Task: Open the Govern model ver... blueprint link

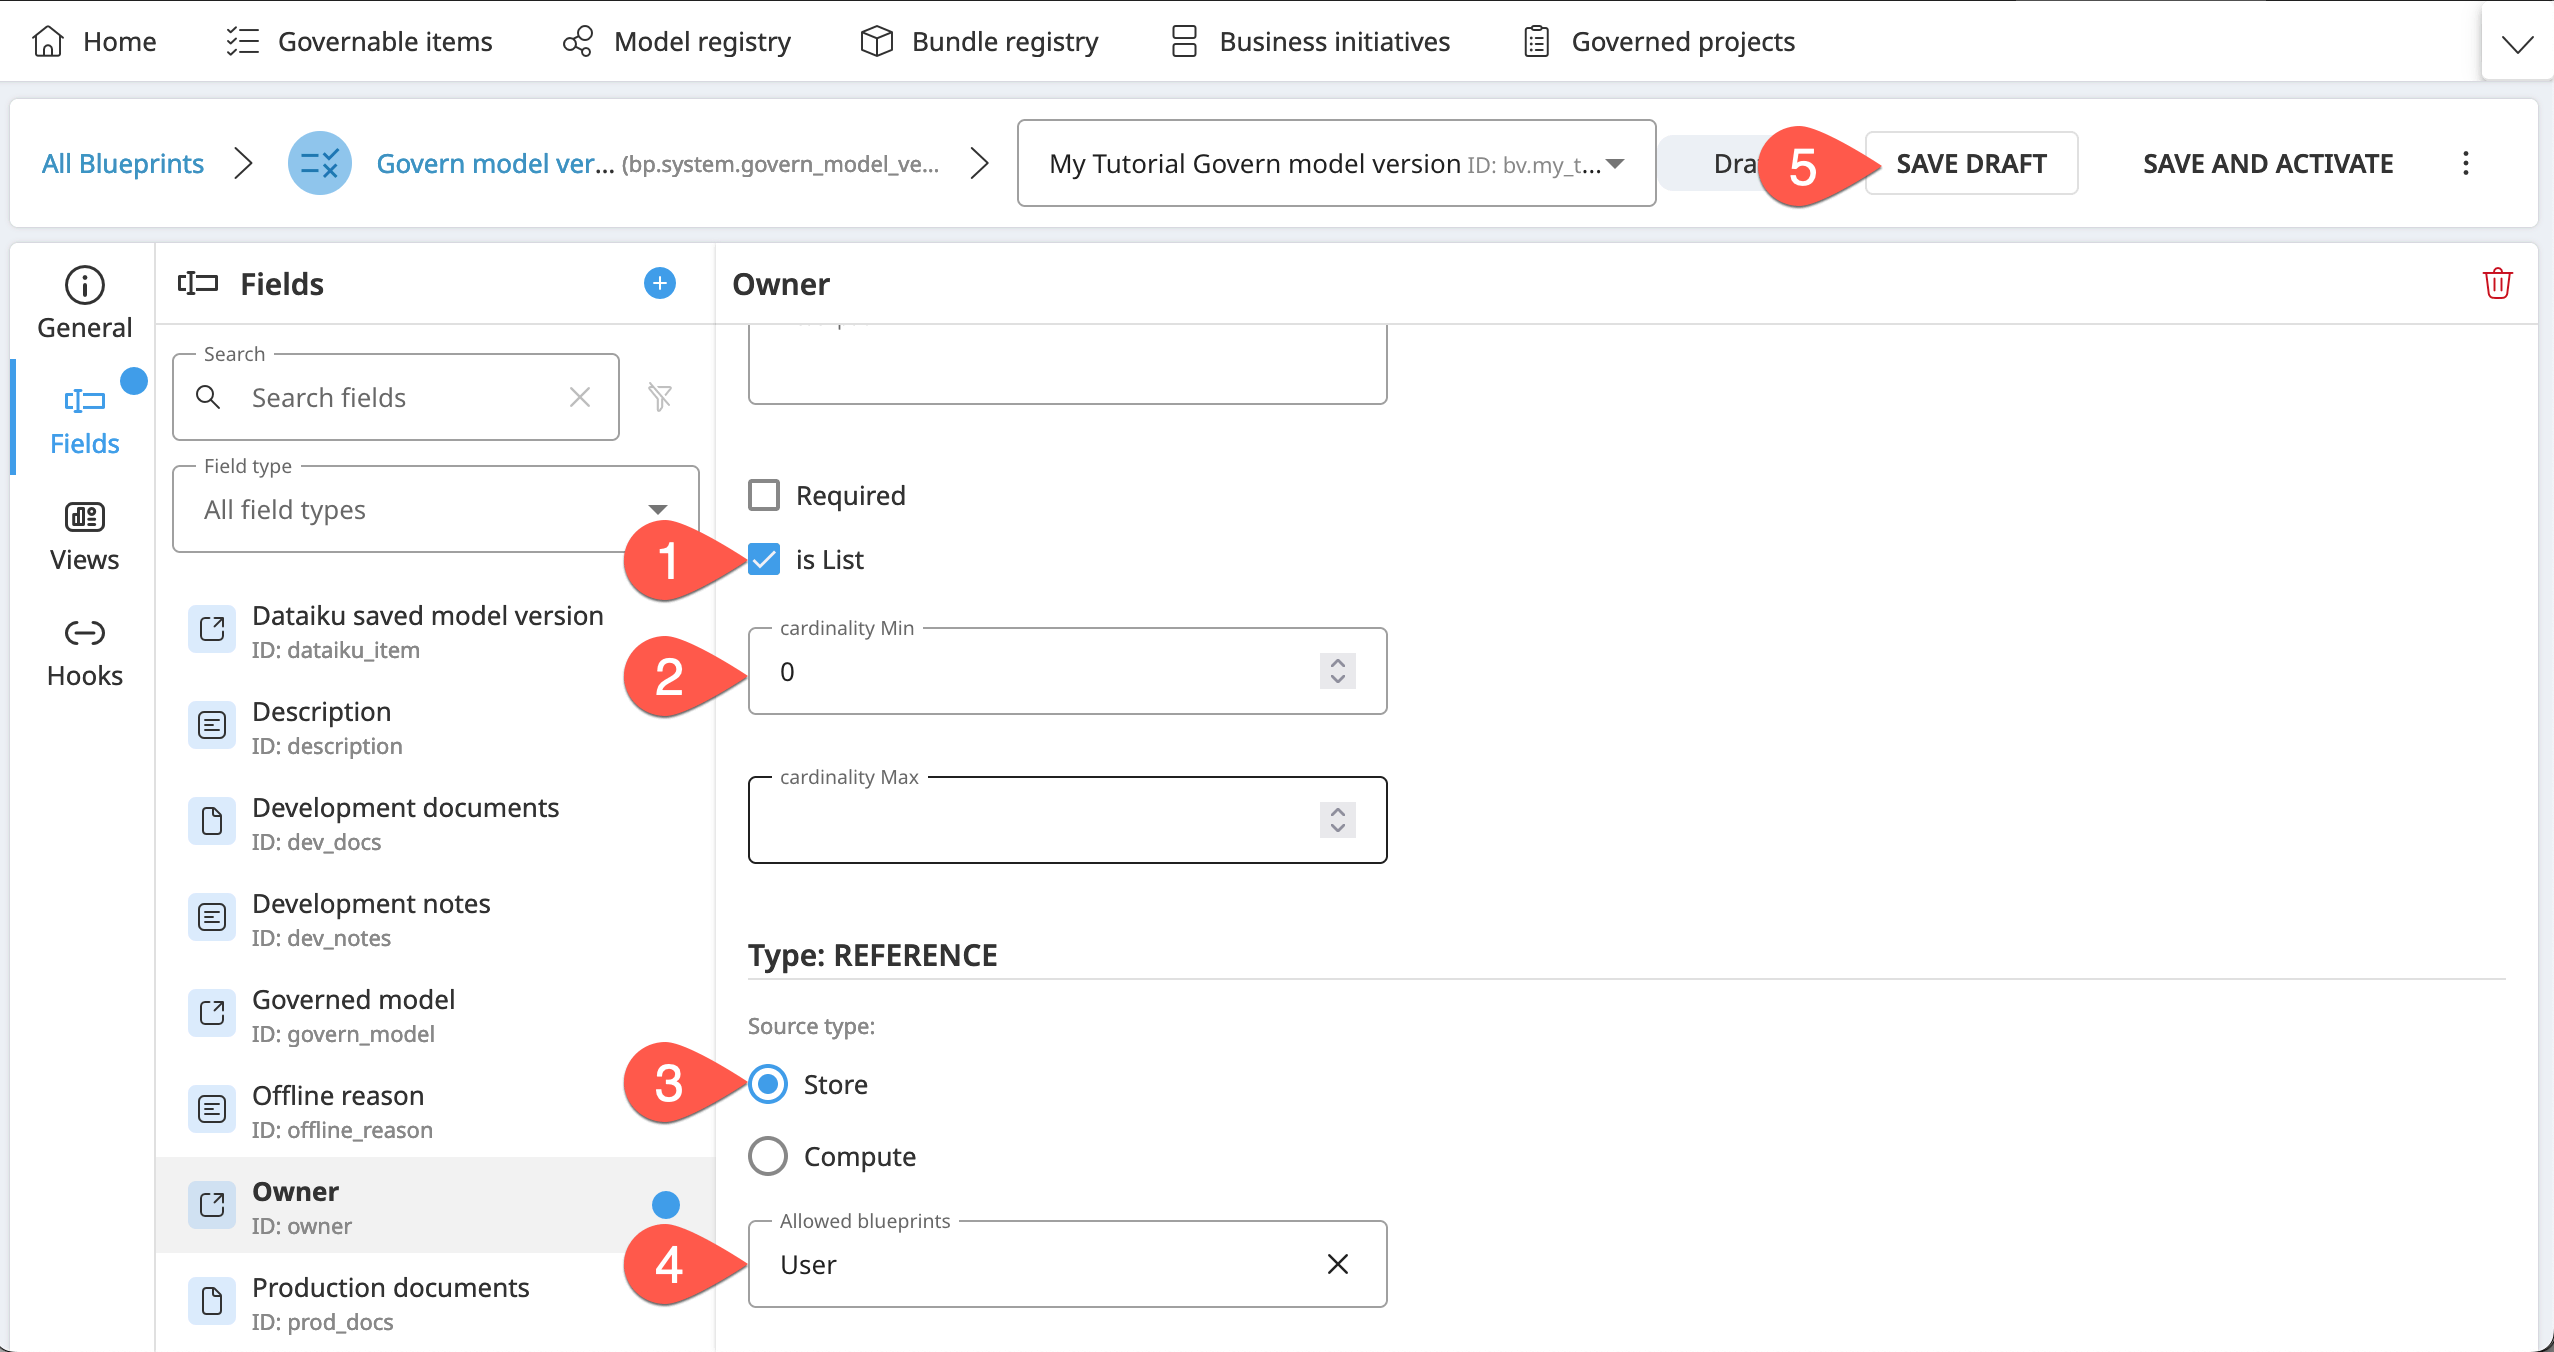Action: (495, 163)
